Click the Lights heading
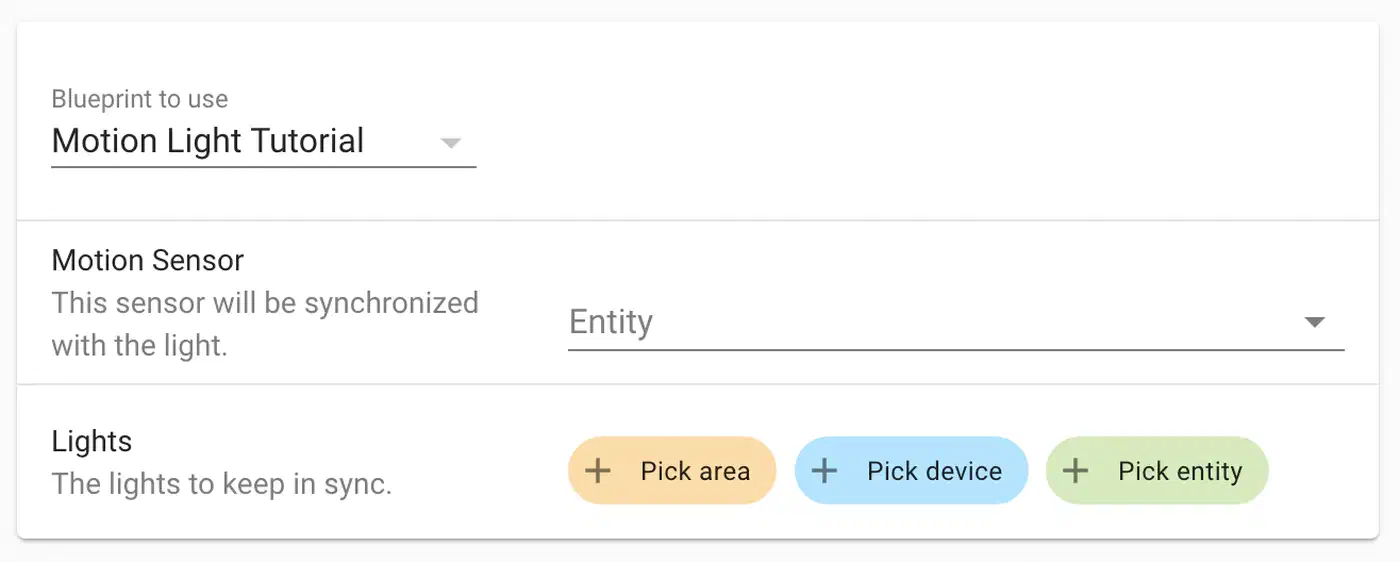Screen dimensions: 1400x562 (92, 441)
